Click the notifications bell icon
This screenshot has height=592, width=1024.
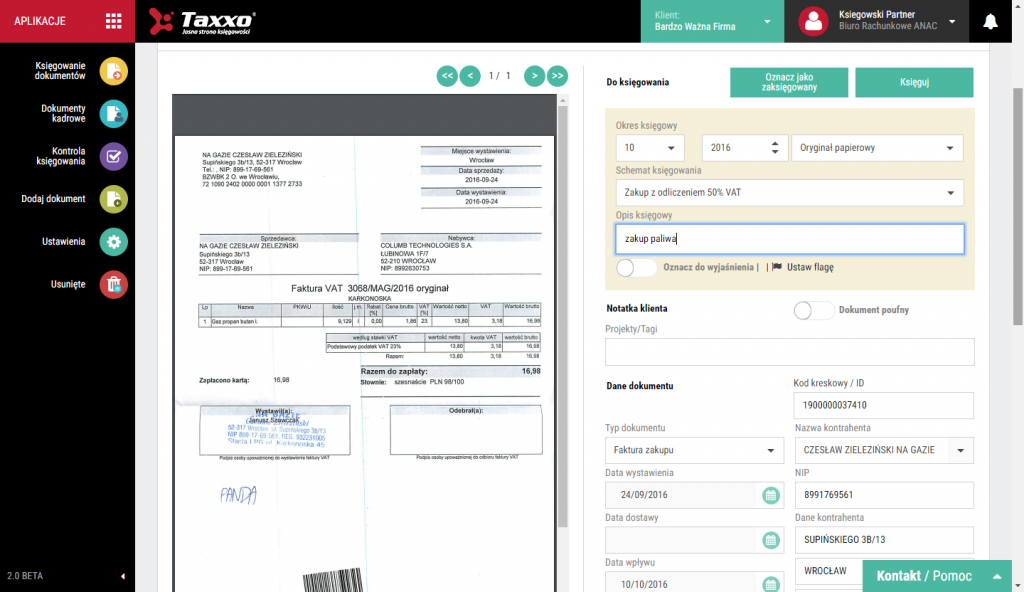point(991,22)
